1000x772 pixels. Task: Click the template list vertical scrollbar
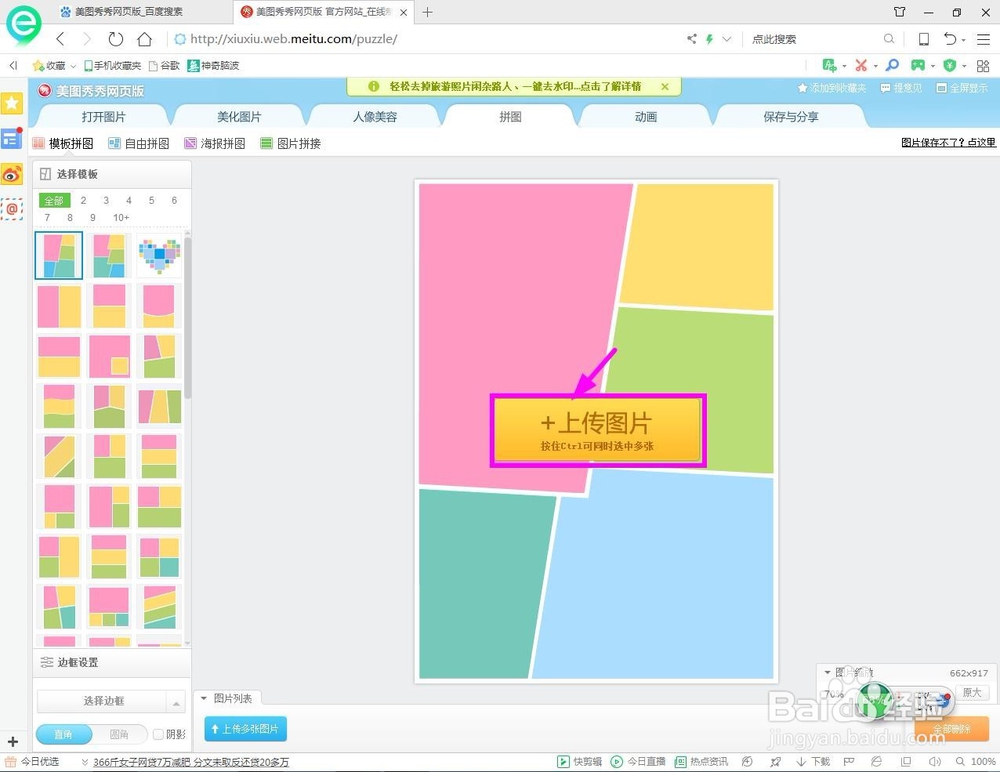tap(188, 317)
